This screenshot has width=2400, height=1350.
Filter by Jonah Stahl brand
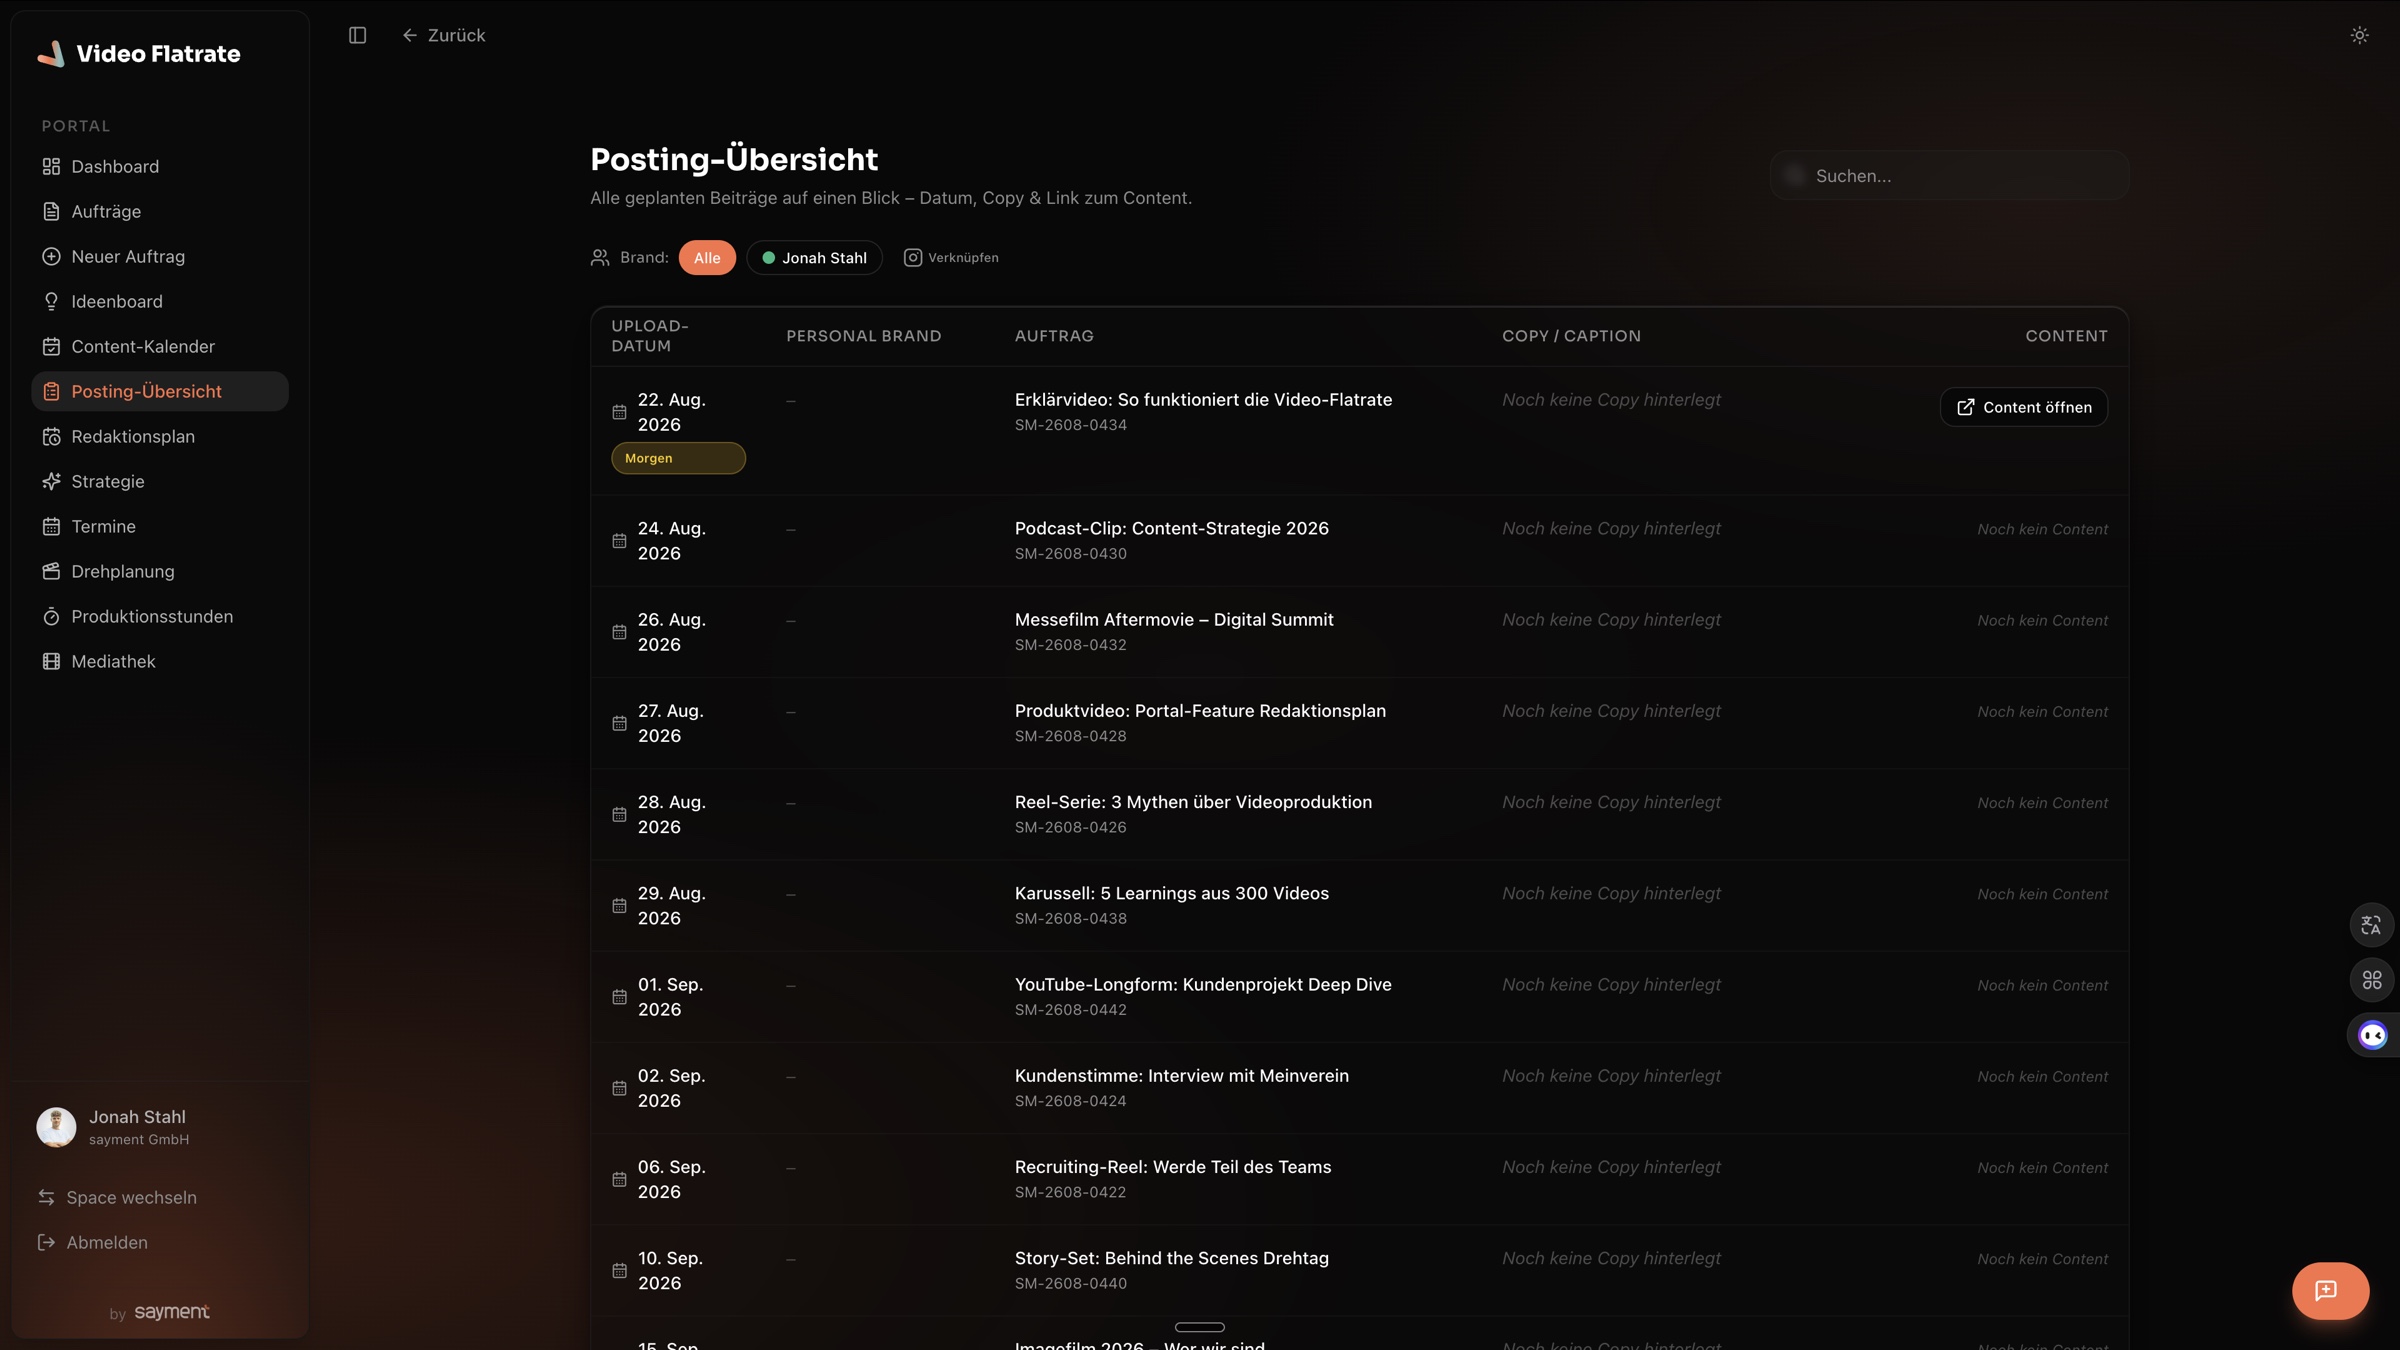(814, 258)
